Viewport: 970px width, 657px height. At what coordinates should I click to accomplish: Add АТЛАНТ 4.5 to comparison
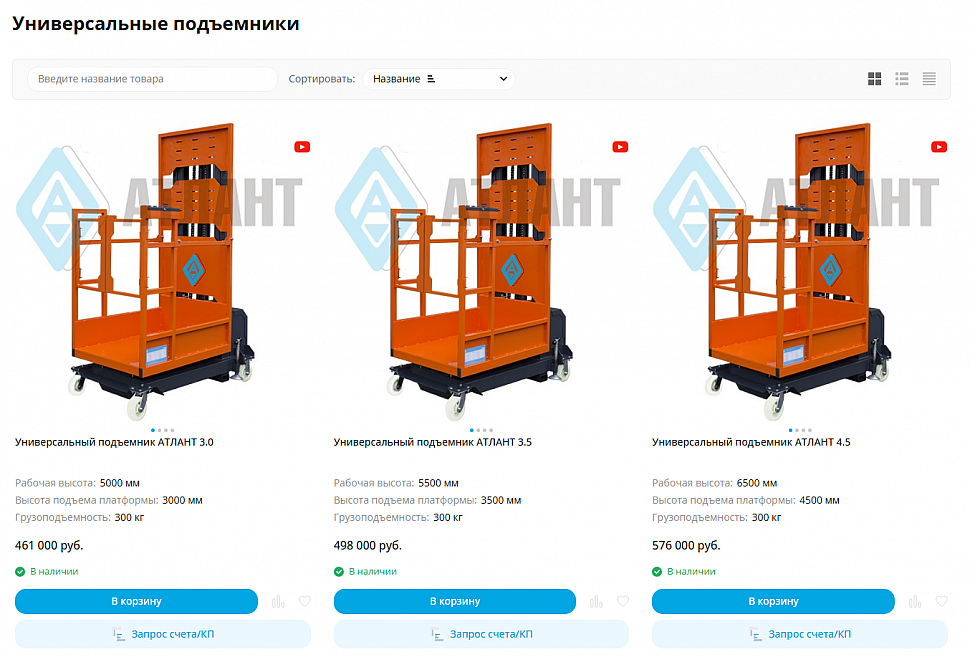click(x=914, y=601)
